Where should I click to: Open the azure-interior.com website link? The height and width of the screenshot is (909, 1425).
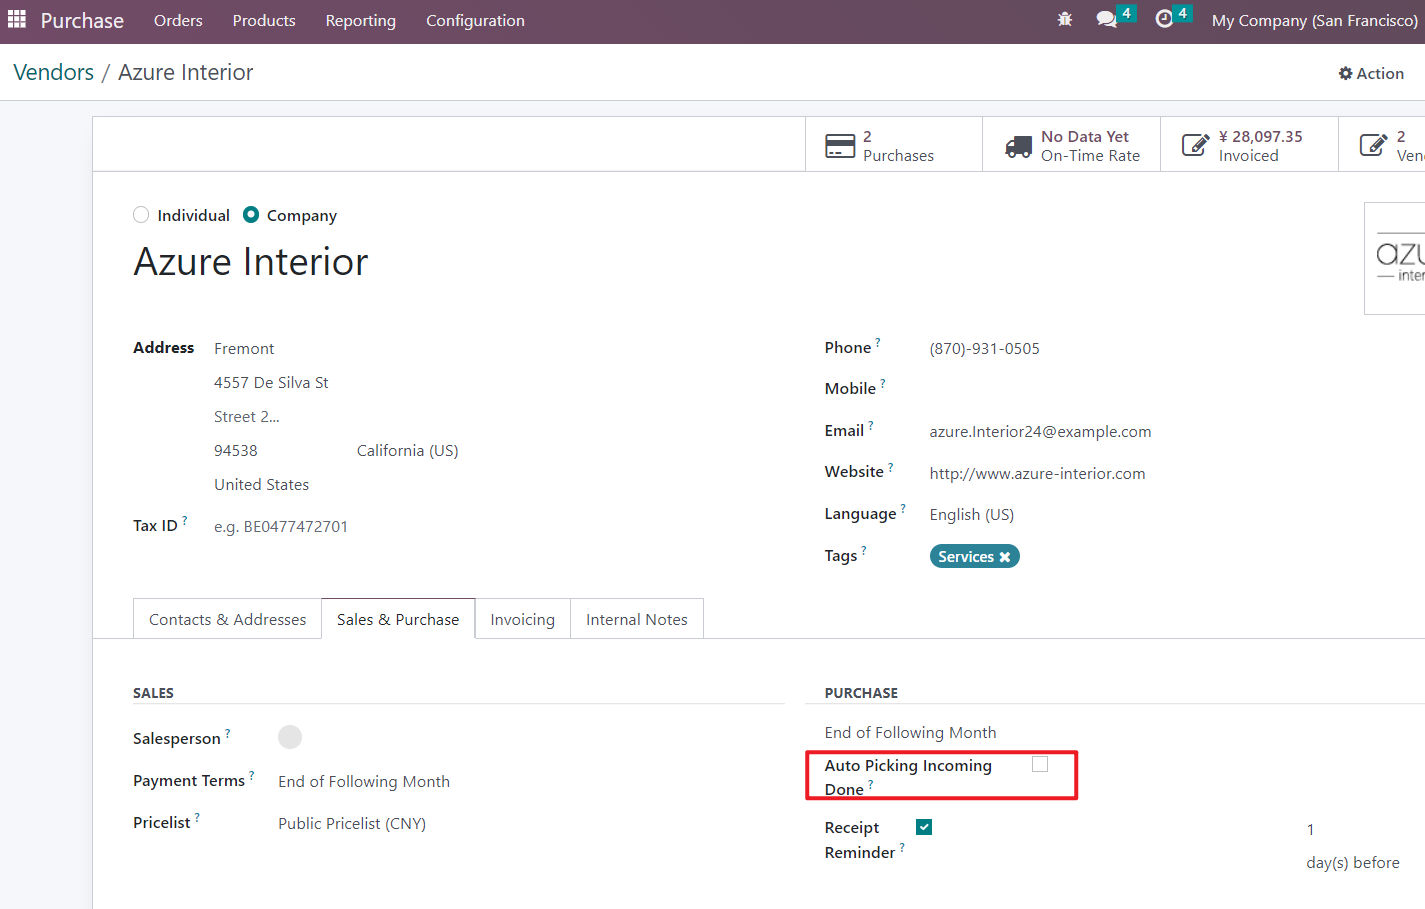coord(1037,474)
